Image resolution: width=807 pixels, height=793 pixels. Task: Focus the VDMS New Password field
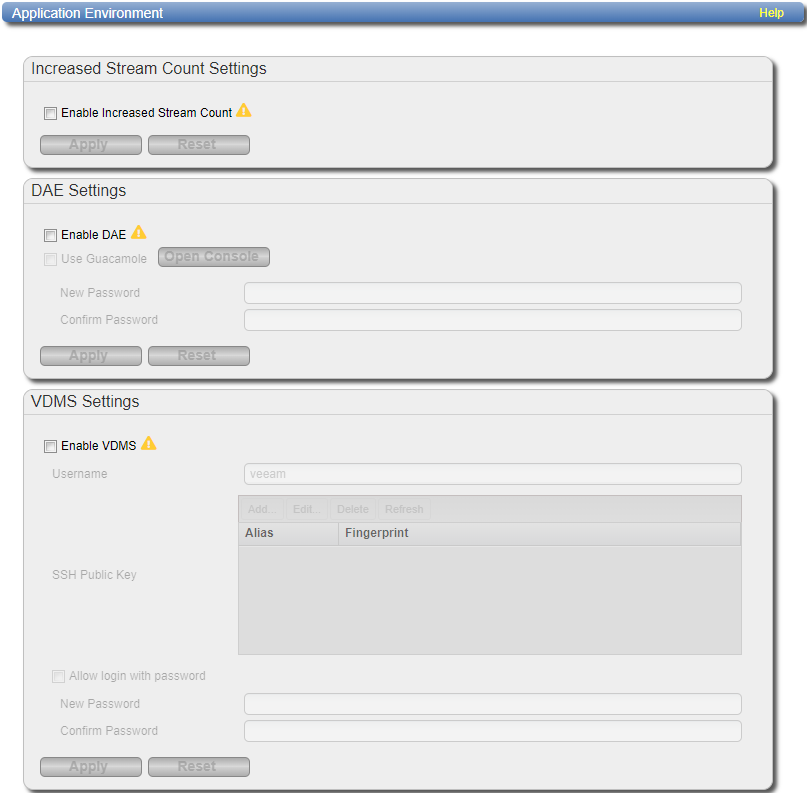(493, 704)
